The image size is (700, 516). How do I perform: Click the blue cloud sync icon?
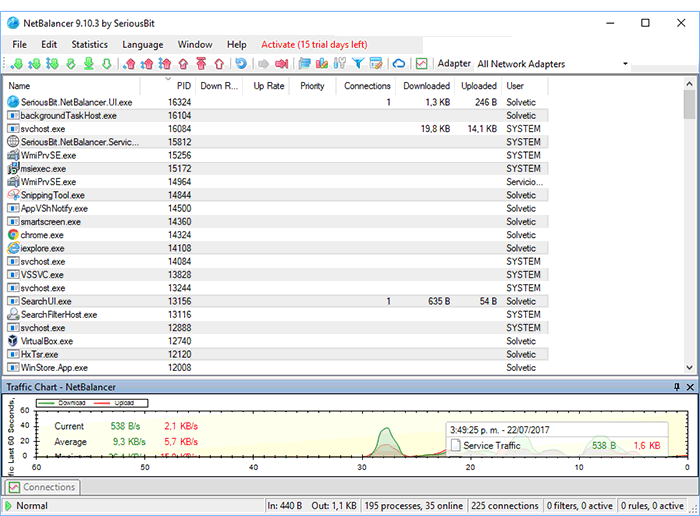[x=399, y=64]
